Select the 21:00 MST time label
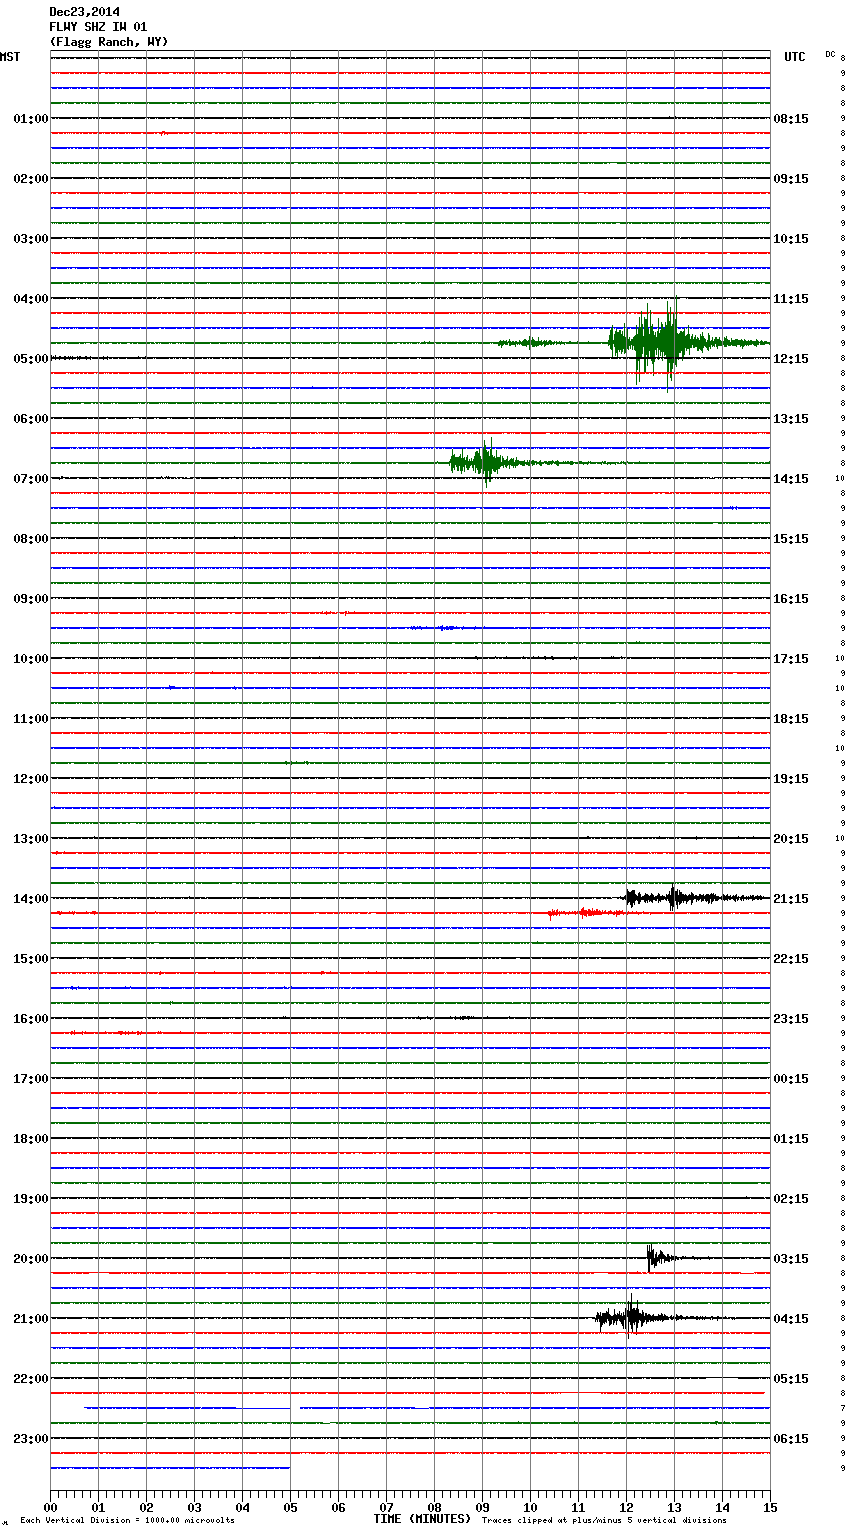This screenshot has width=850, height=1534. point(30,1319)
